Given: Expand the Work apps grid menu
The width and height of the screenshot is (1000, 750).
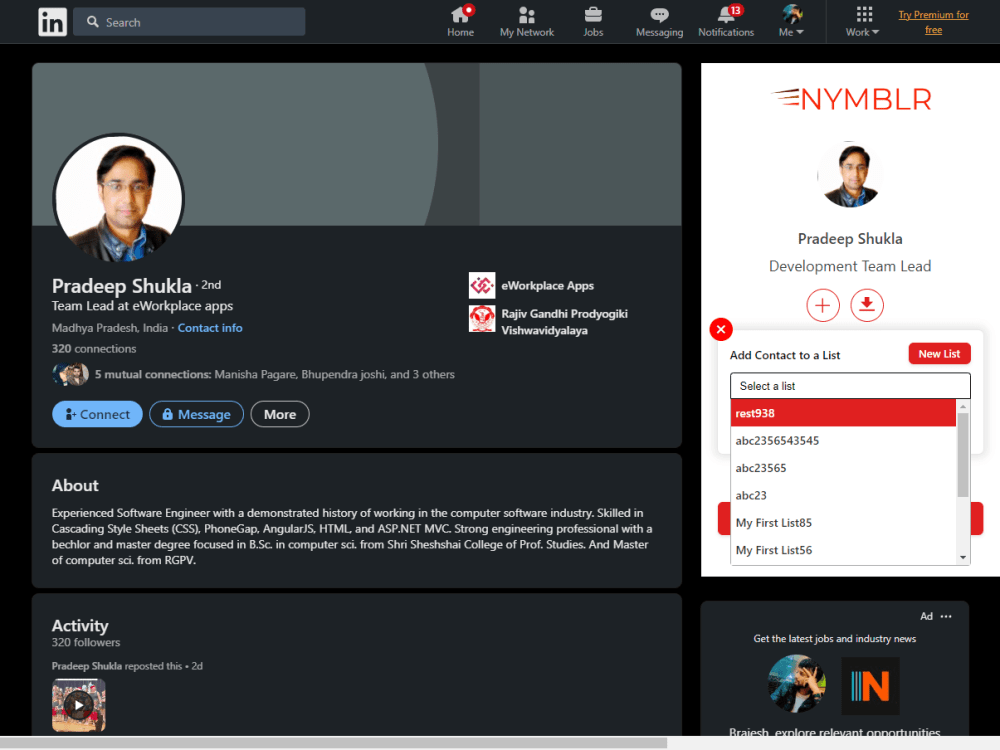Looking at the screenshot, I should 862,22.
